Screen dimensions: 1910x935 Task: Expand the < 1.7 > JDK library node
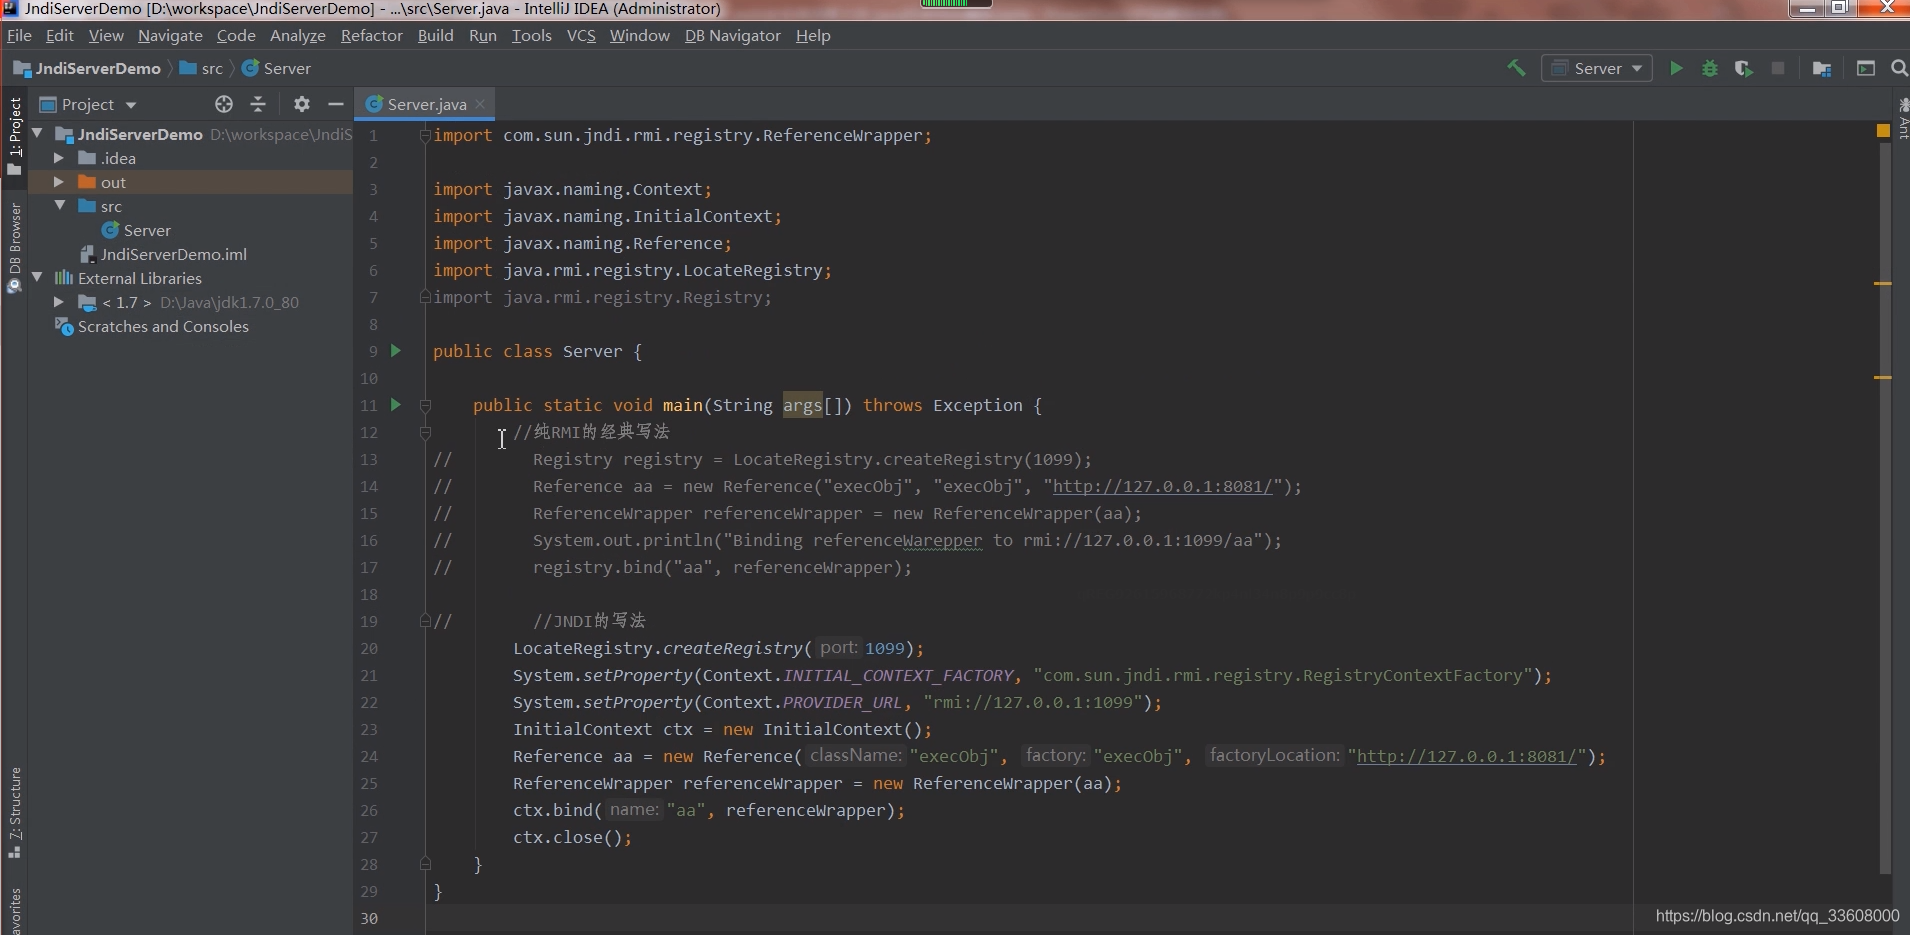pos(58,302)
